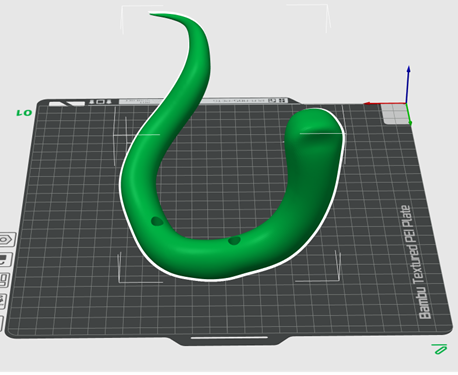Click the fourth plate-side icon in the left column
This screenshot has width=458, height=375.
coord(3,301)
